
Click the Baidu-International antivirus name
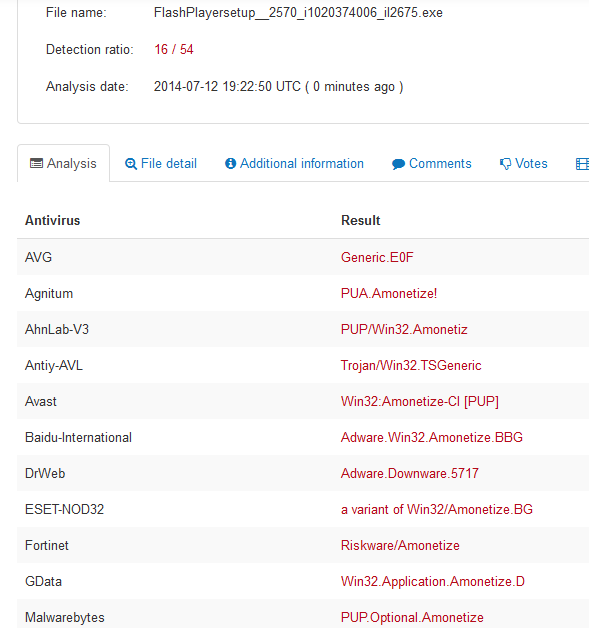(78, 437)
